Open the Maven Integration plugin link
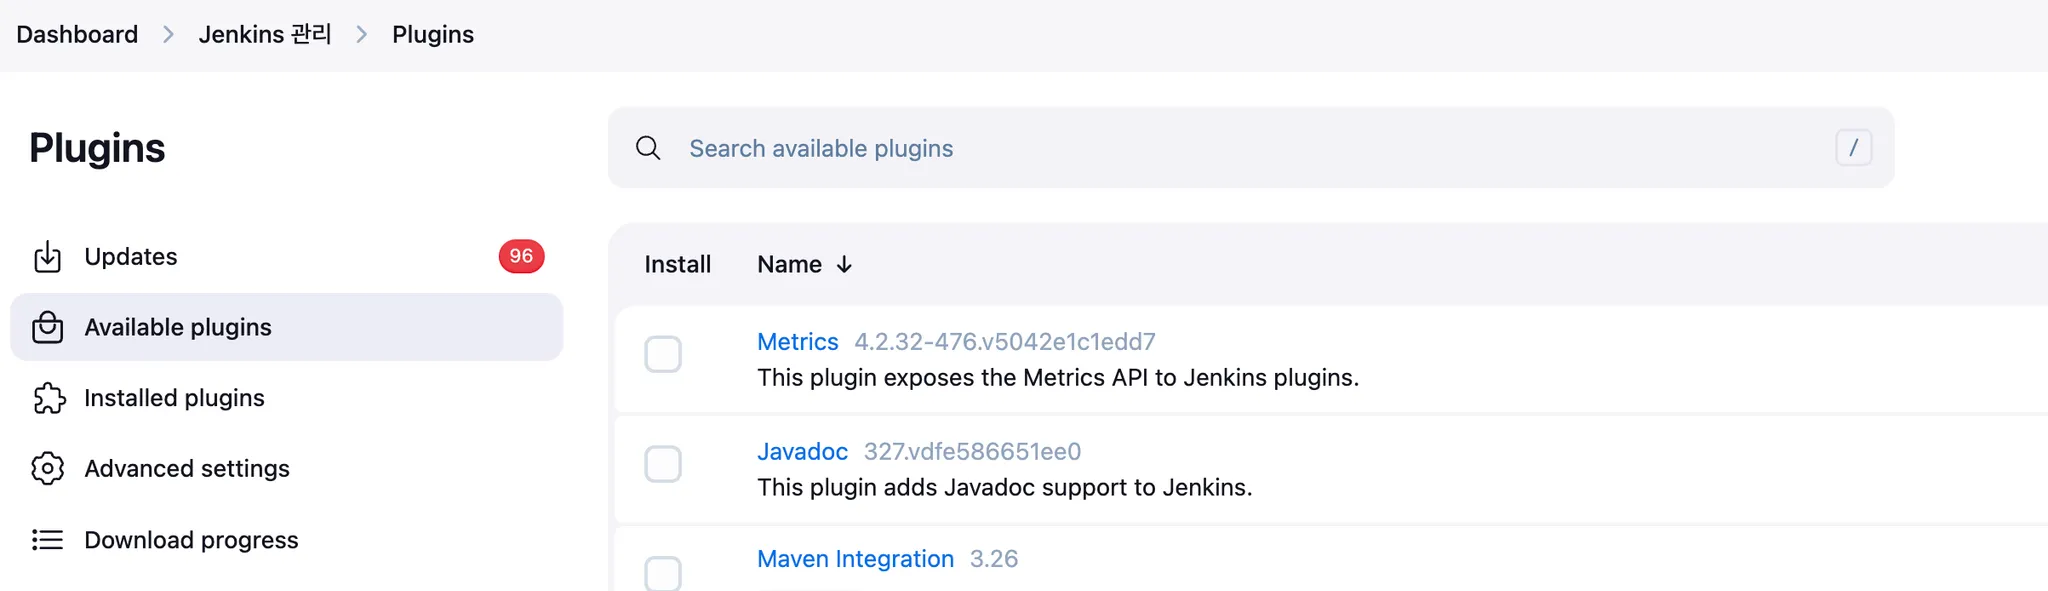Viewport: 2048px width, 591px height. (855, 559)
